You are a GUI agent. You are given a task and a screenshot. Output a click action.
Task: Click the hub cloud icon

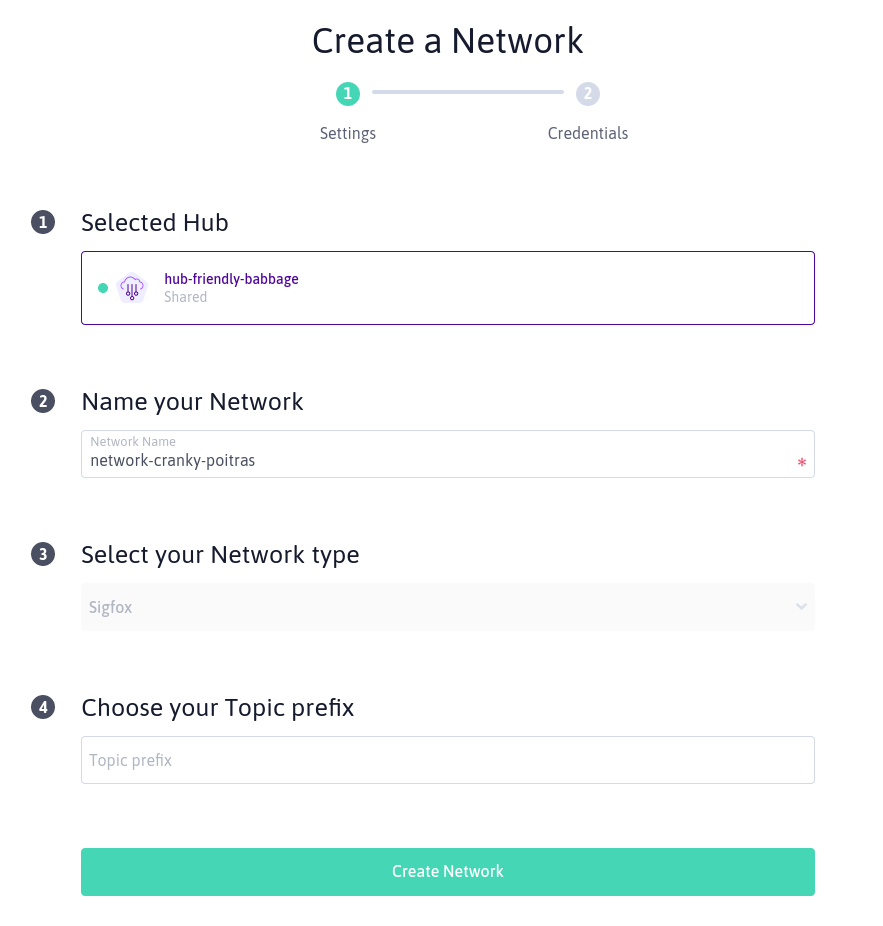point(132,288)
